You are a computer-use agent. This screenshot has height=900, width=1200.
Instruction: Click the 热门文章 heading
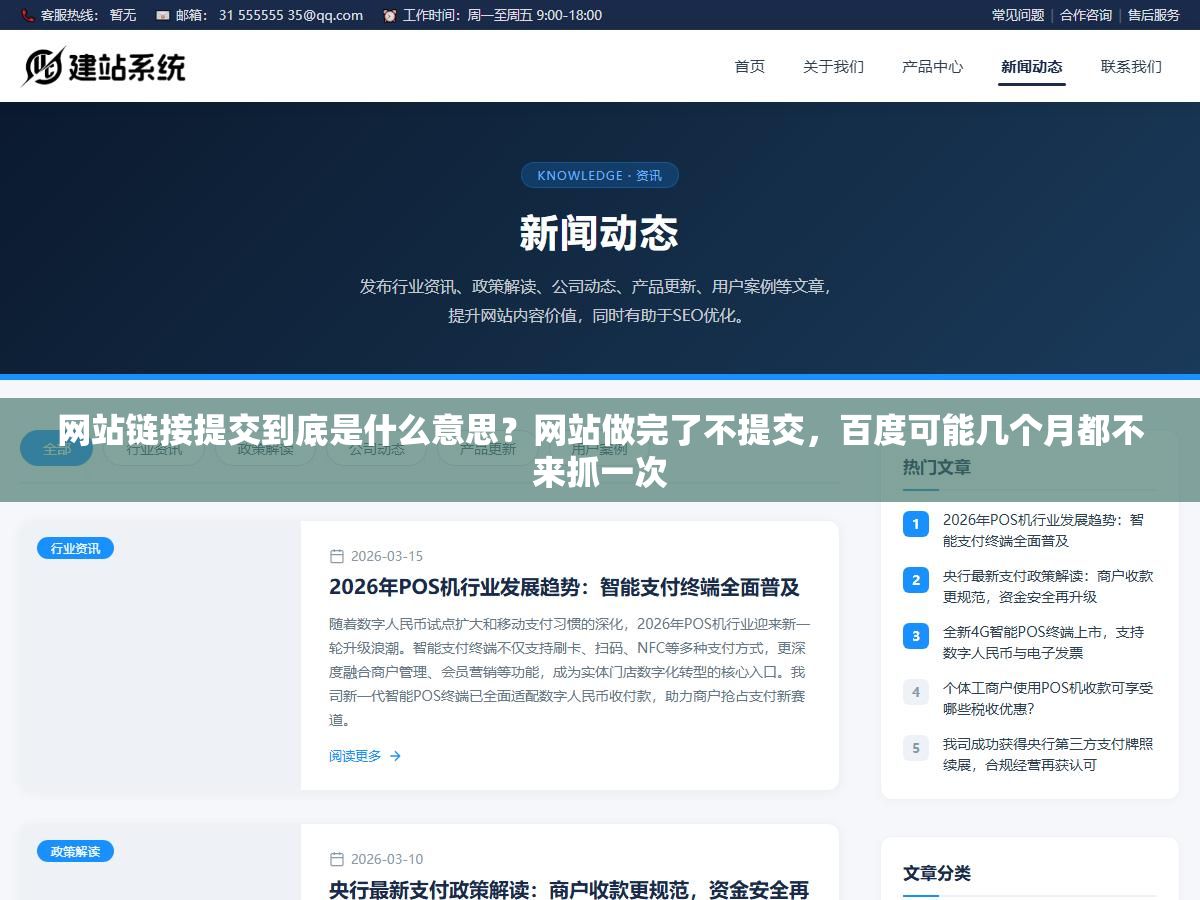tap(937, 467)
